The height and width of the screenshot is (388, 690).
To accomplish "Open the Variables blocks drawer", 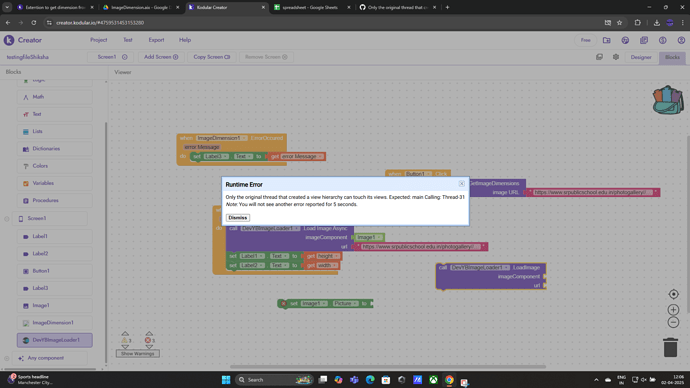I will tap(55, 183).
